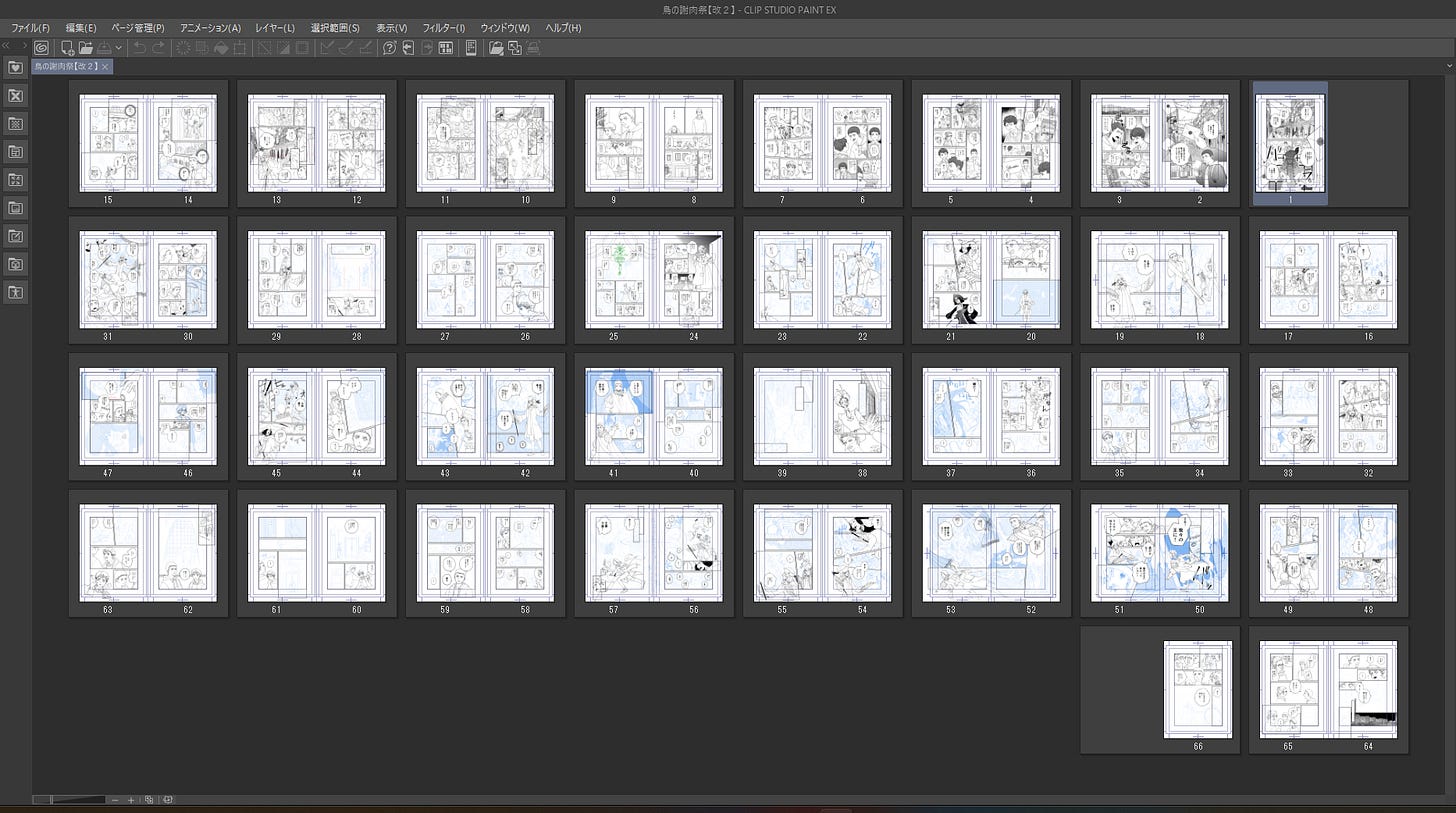This screenshot has width=1456, height=813.
Task: Select the page 66 thumbnail
Action: tap(1197, 690)
